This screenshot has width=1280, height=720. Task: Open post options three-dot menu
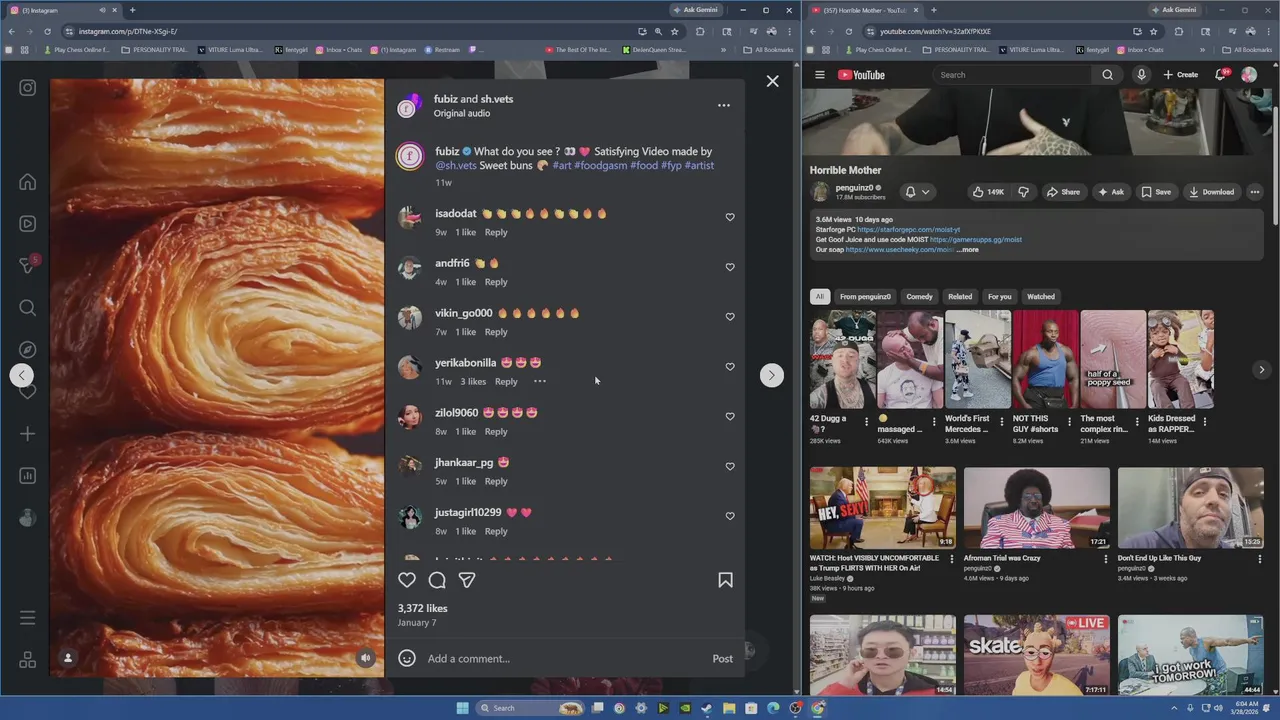click(x=724, y=105)
